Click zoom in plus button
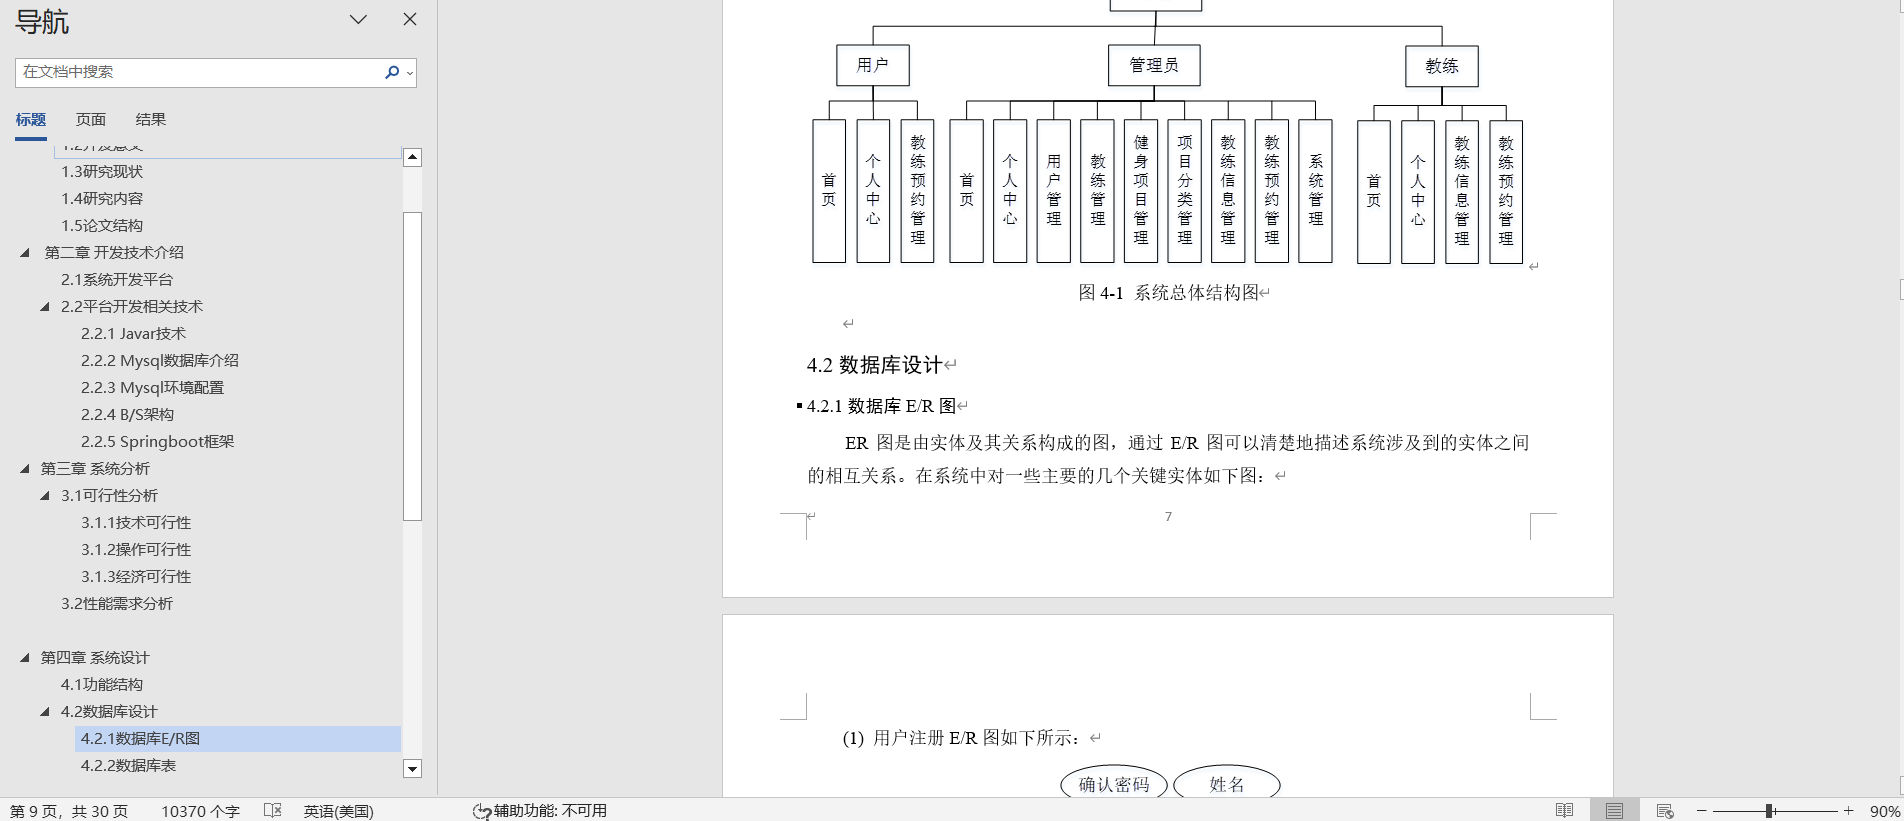Image resolution: width=1904 pixels, height=821 pixels. tap(1849, 811)
